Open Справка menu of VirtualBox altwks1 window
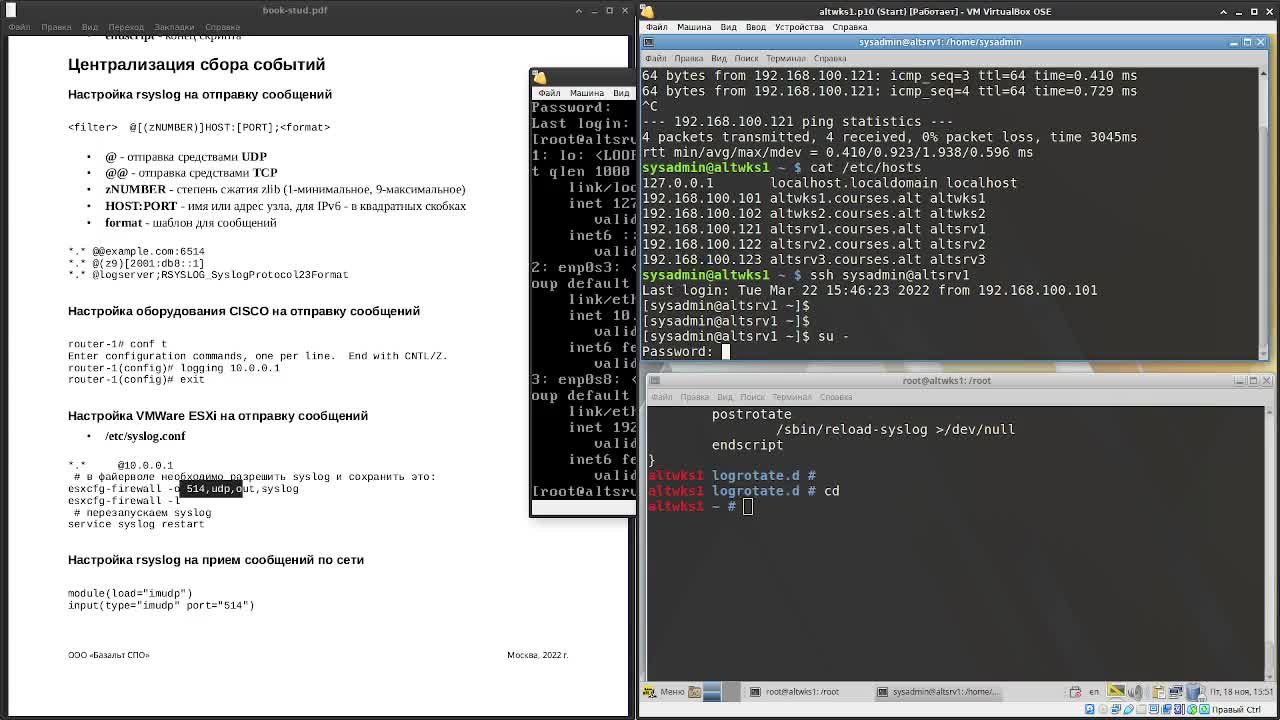The image size is (1280, 720). pyautogui.click(x=850, y=27)
